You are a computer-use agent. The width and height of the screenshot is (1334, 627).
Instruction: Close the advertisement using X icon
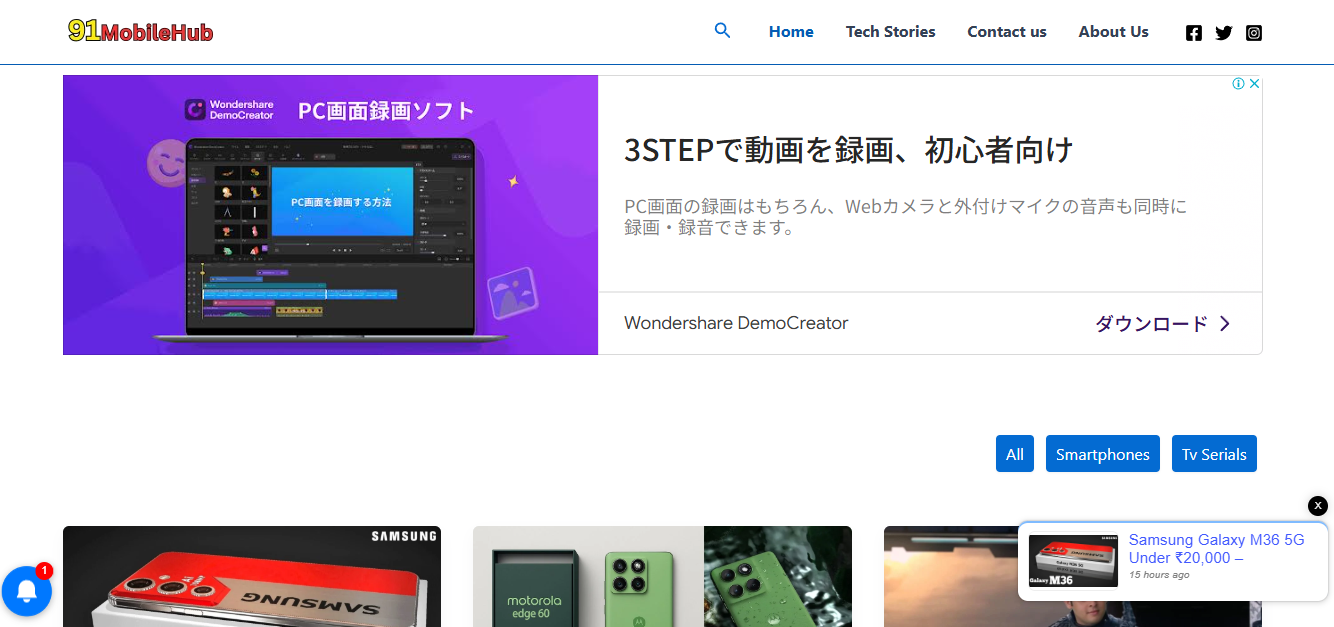pos(1255,84)
